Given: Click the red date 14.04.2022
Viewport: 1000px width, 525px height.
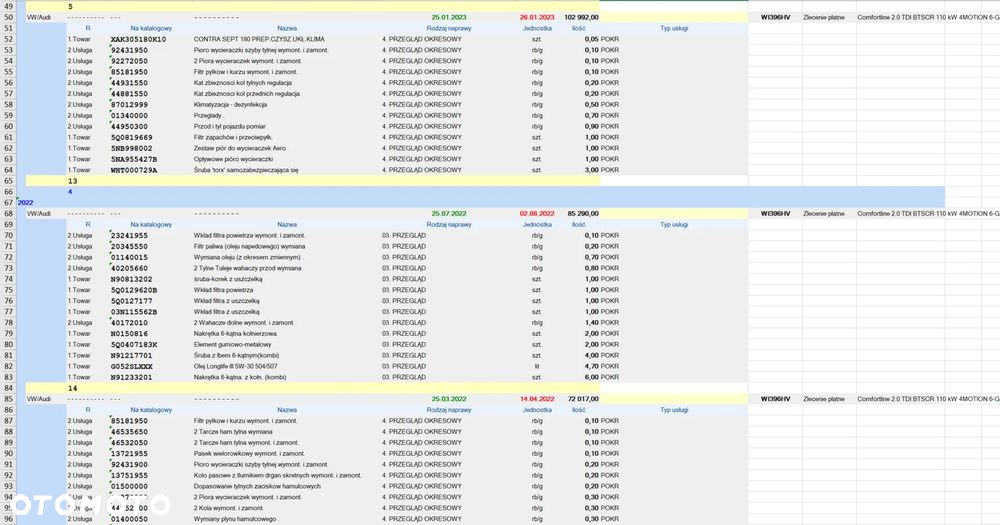Looking at the screenshot, I should click(x=537, y=399).
